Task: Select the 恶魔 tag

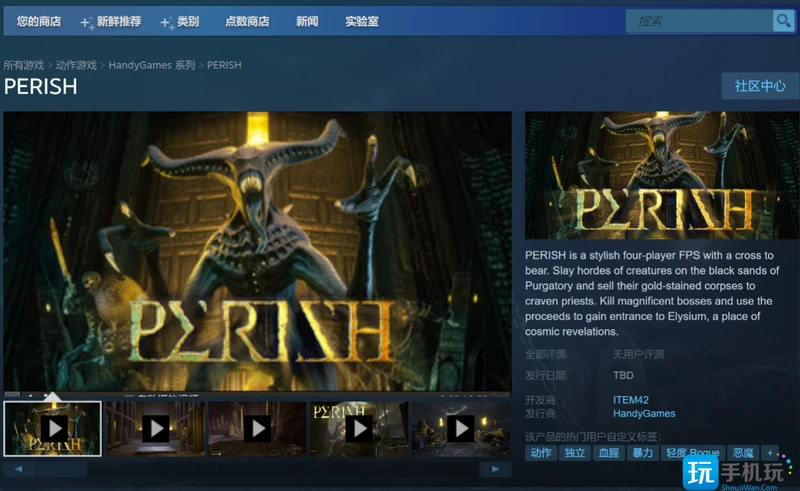Action: click(743, 453)
